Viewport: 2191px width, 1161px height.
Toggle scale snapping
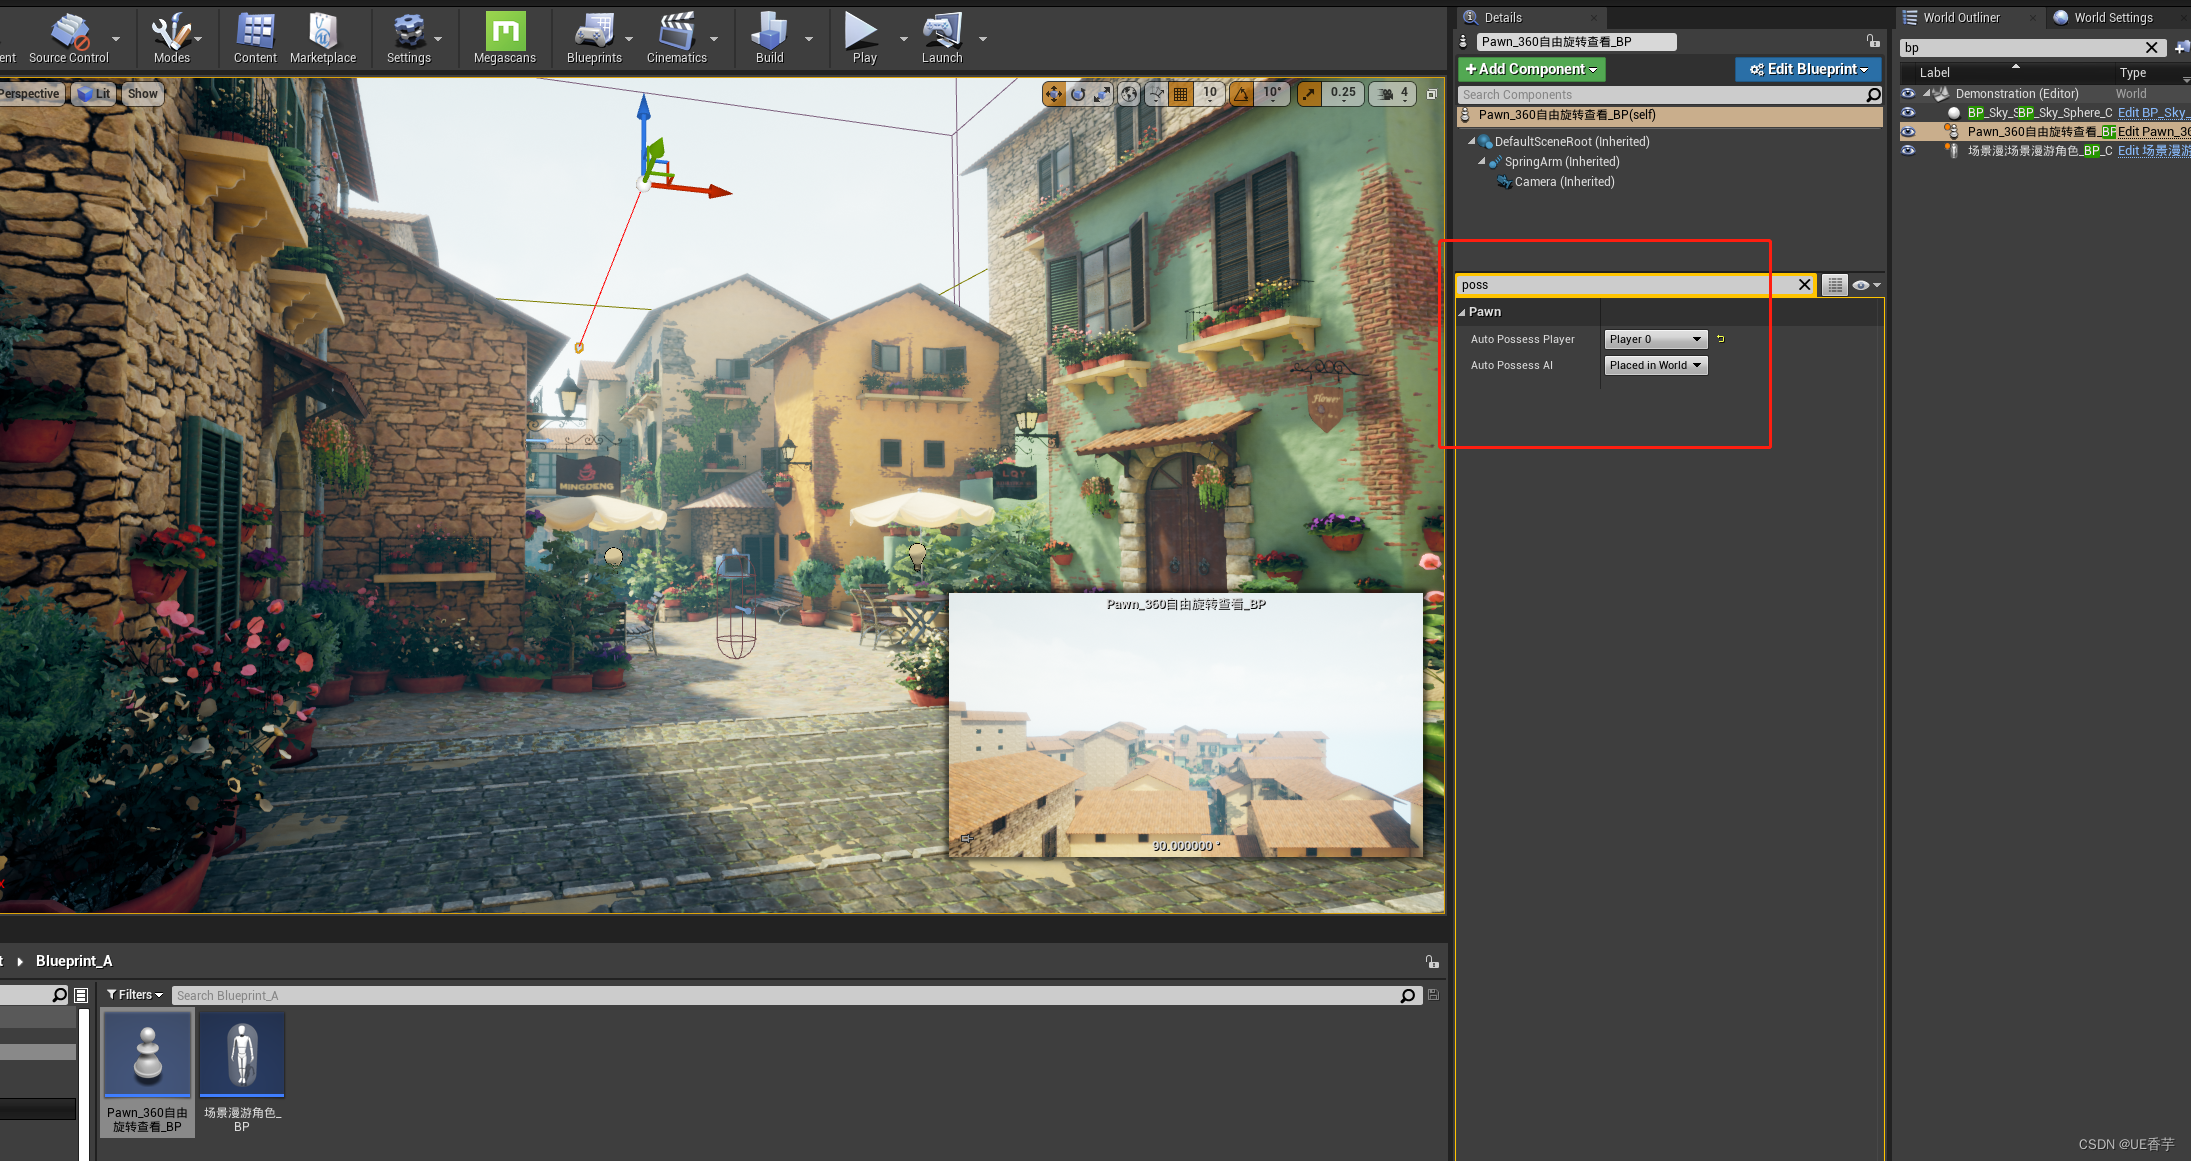(x=1309, y=94)
